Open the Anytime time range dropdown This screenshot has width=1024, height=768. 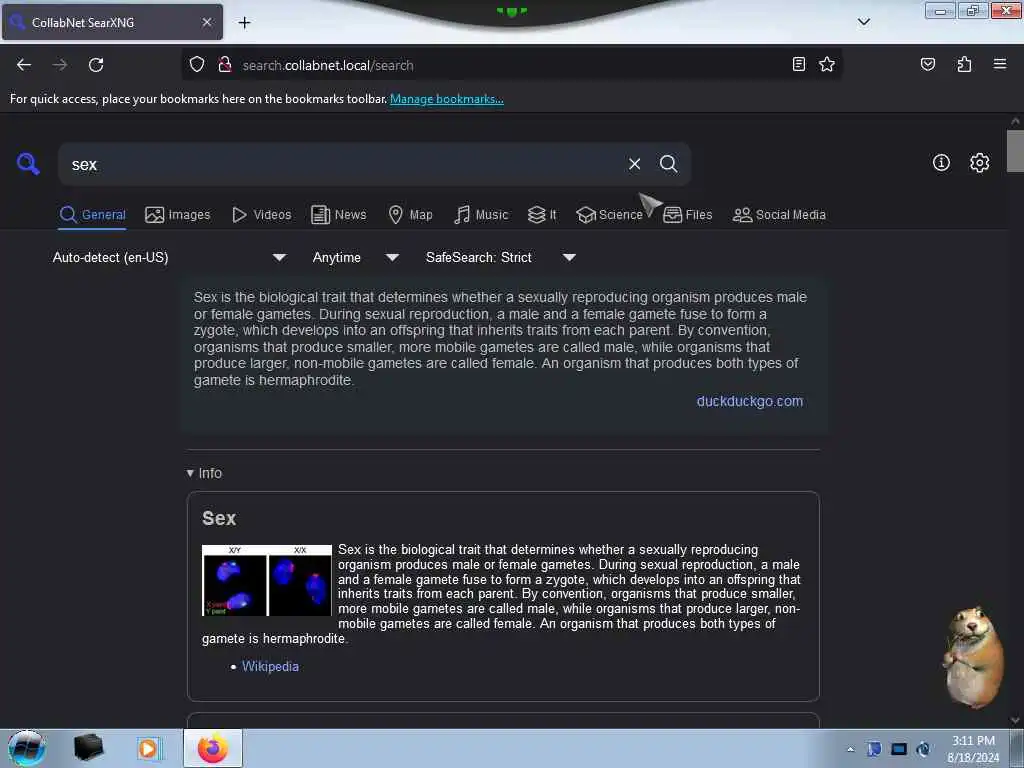[355, 257]
